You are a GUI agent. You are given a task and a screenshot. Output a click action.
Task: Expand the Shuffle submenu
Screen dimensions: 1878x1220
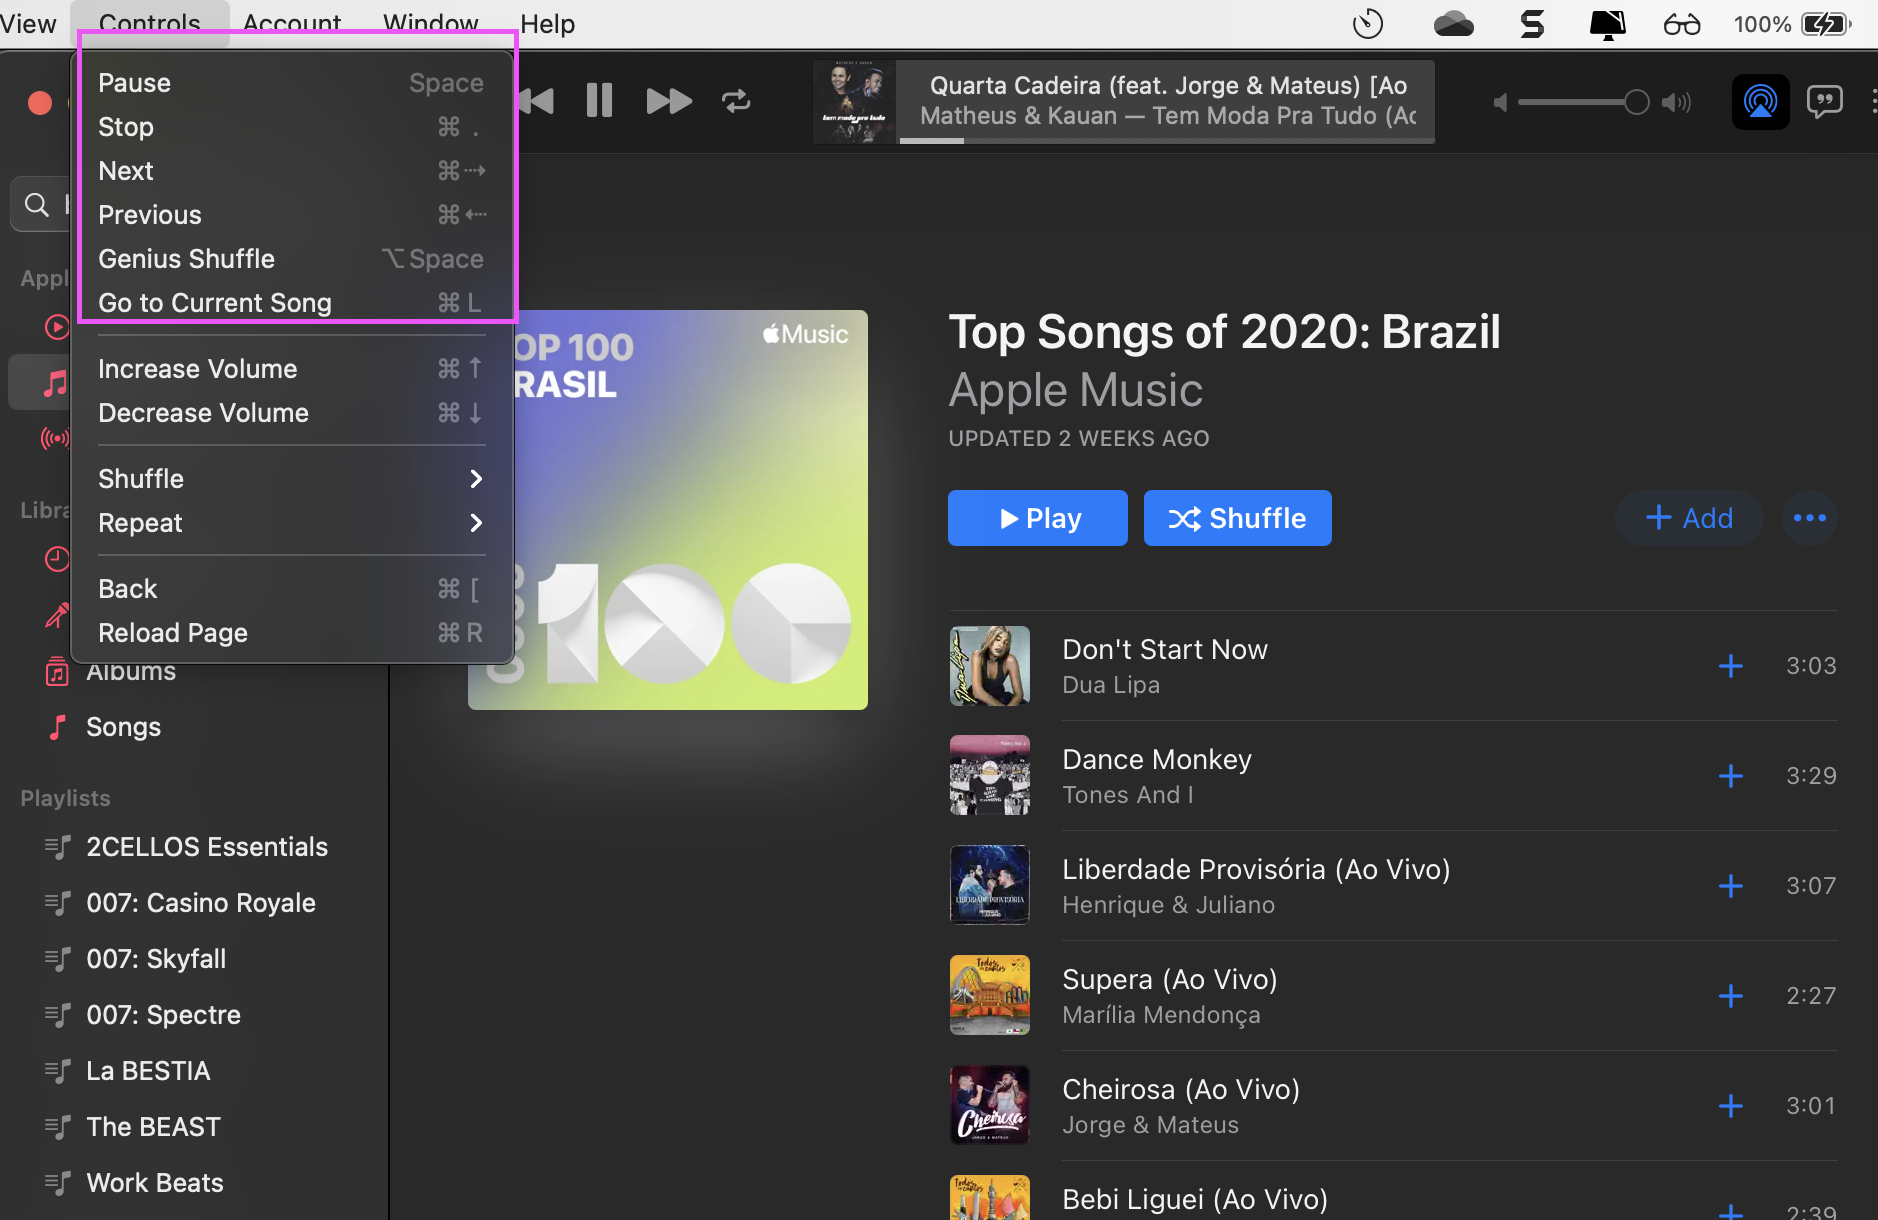(x=290, y=479)
